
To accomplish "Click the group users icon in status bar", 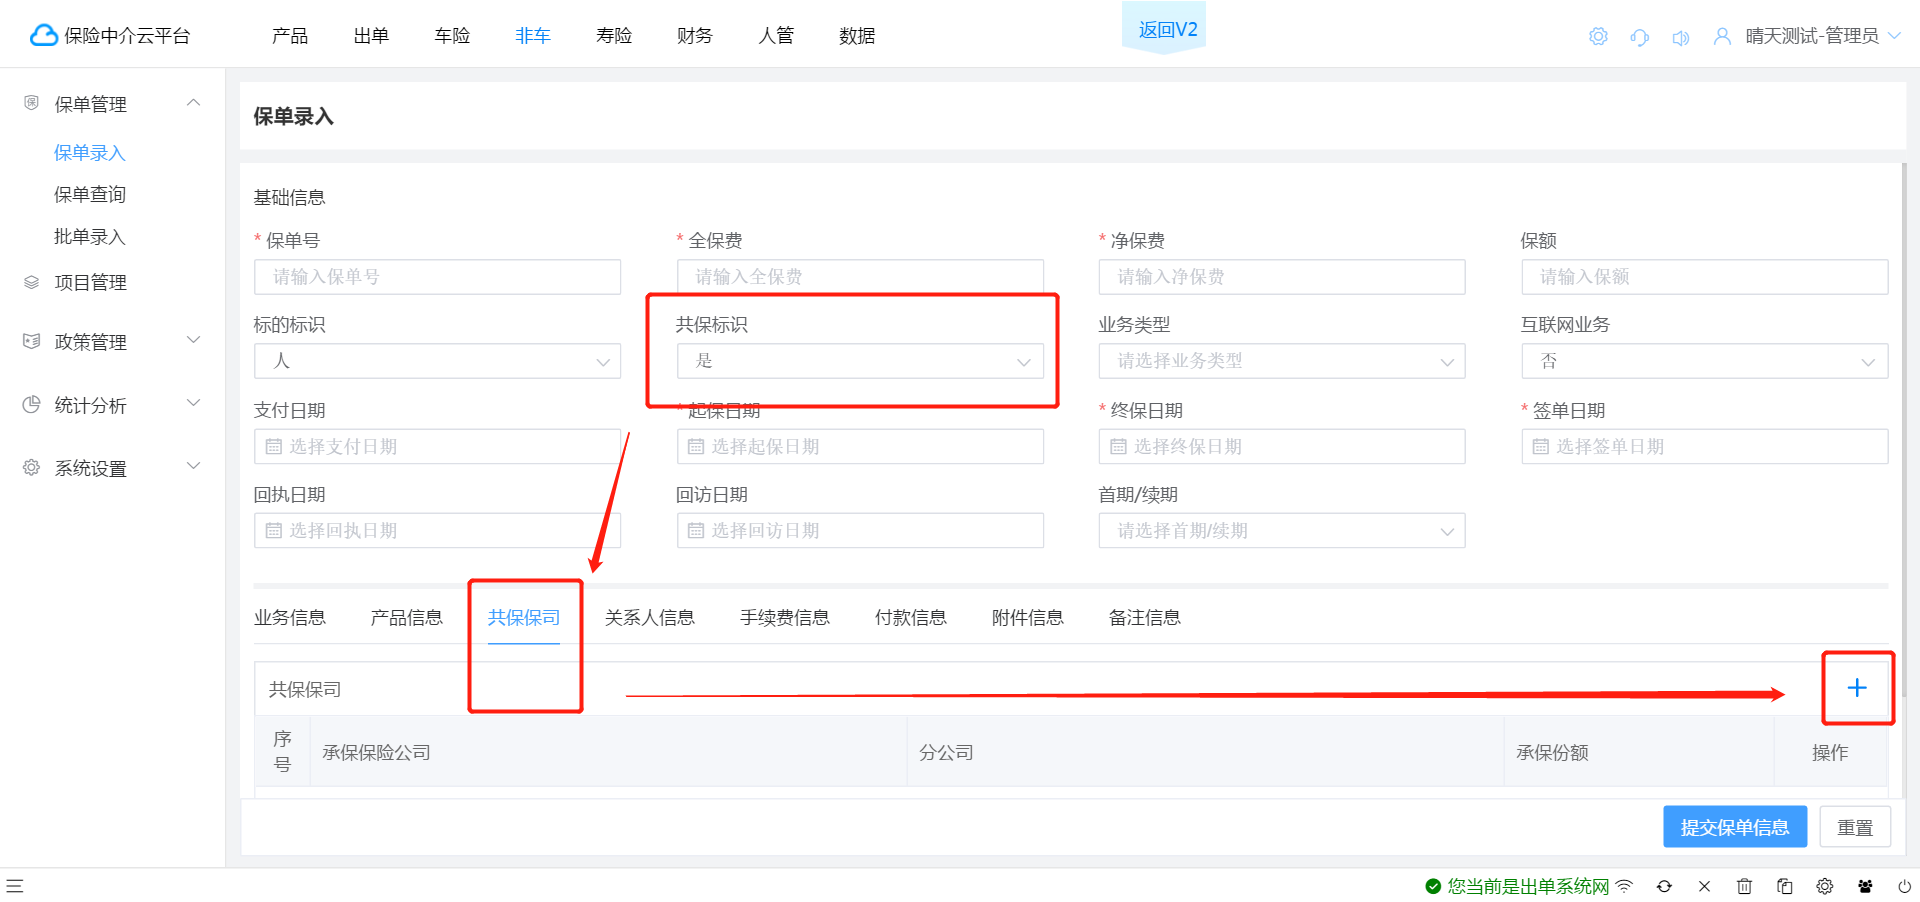I will (1865, 886).
